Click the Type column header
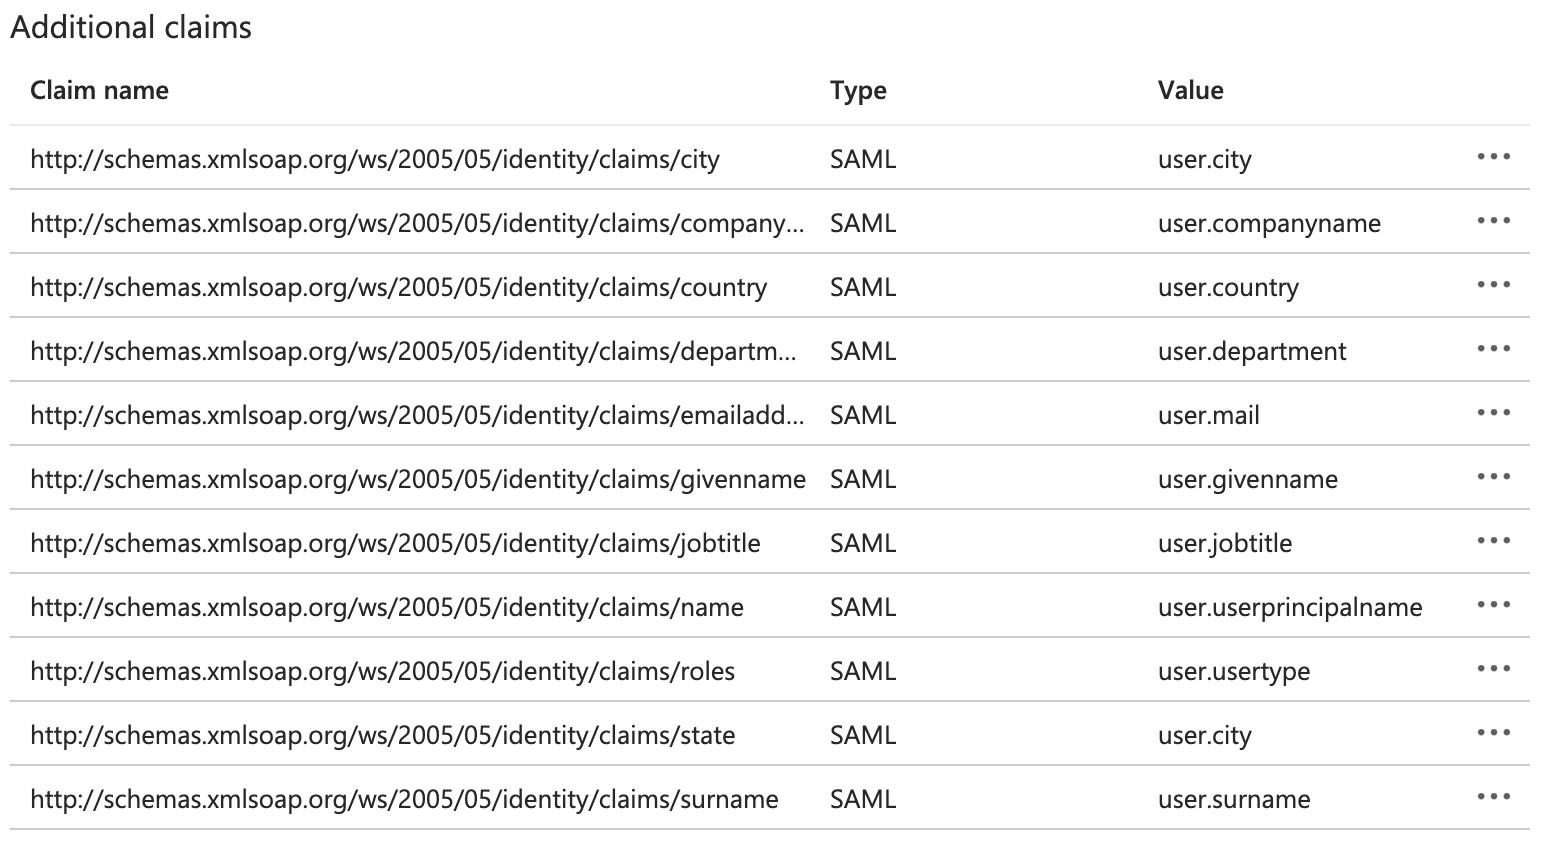The image size is (1550, 858). 858,90
